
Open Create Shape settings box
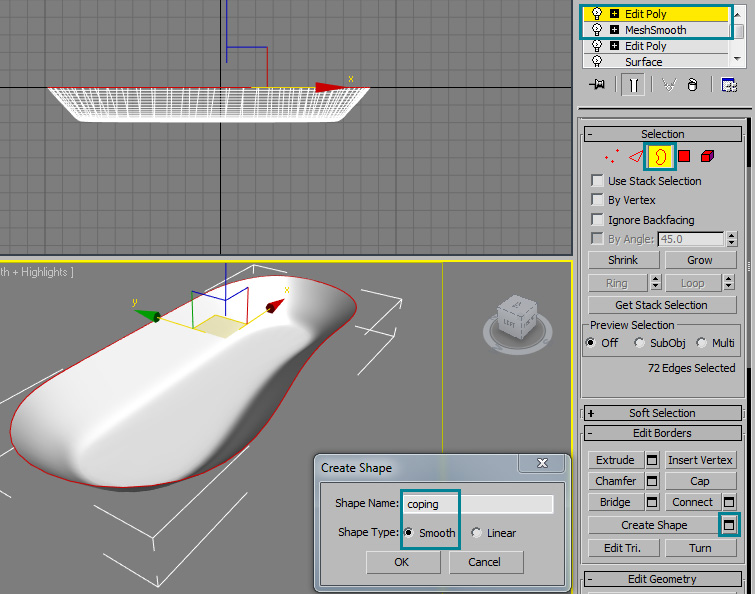tap(730, 525)
